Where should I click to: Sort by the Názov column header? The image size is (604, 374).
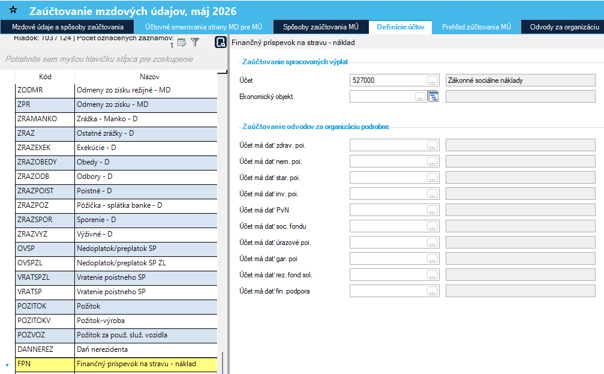tap(149, 77)
